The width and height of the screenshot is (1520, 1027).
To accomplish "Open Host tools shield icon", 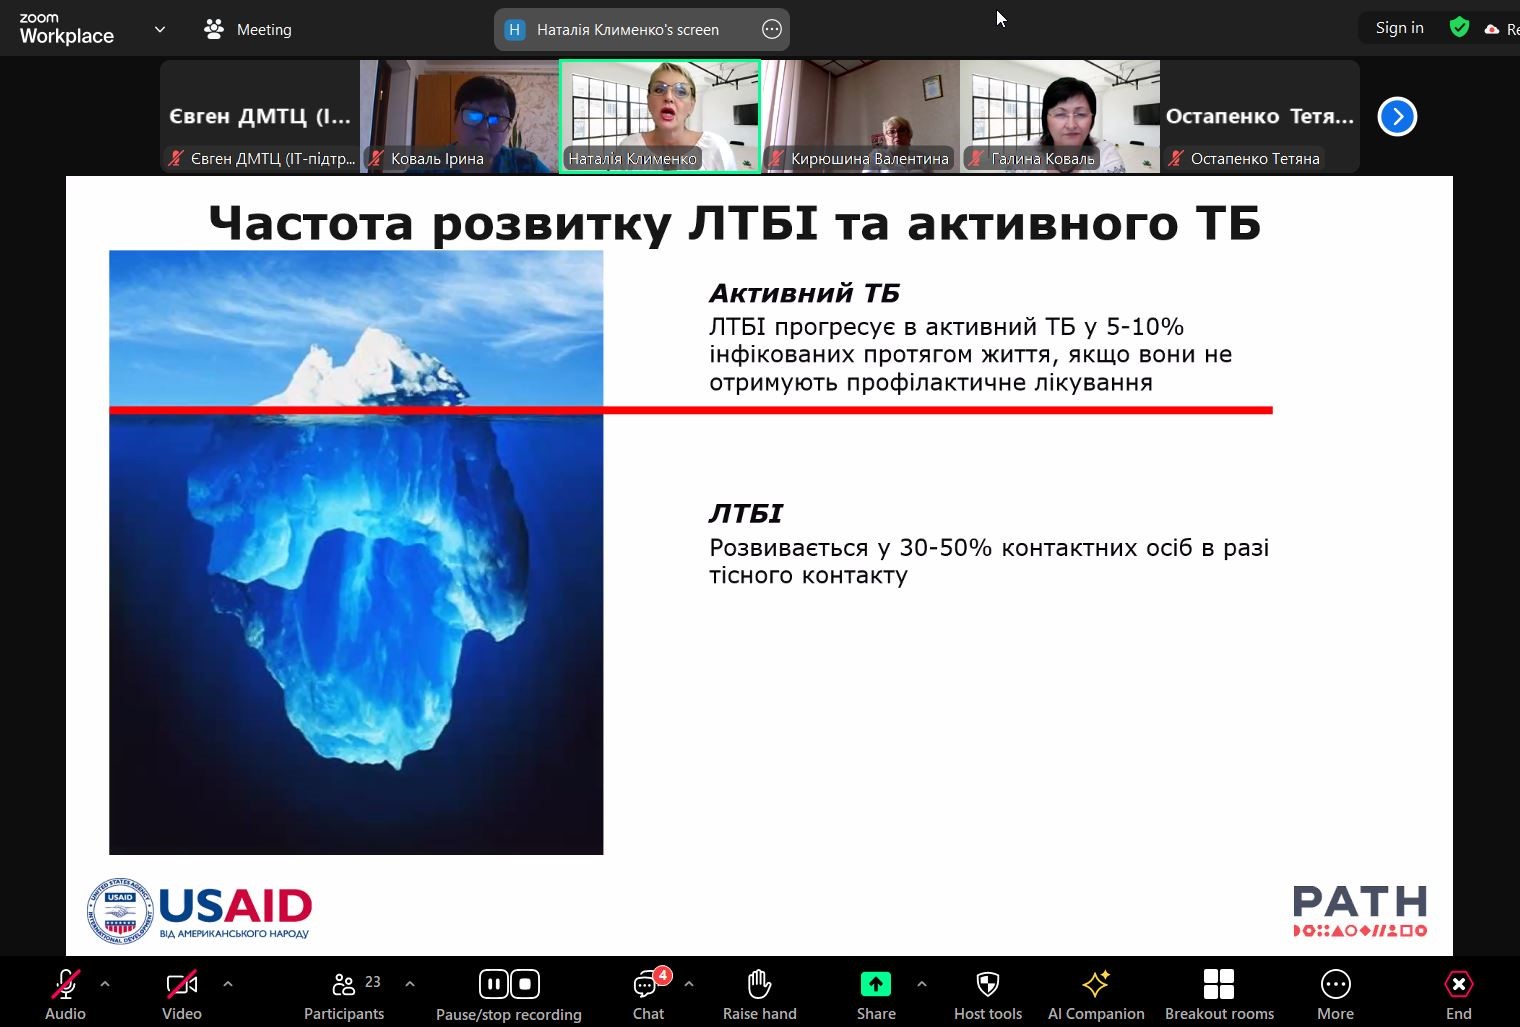I will pos(987,985).
